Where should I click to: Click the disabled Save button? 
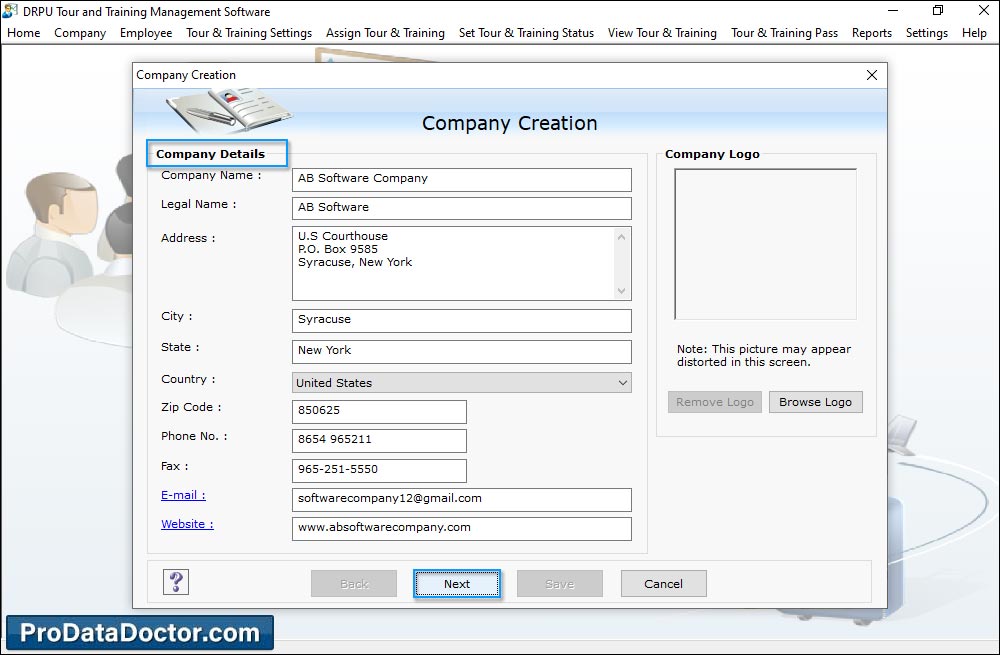point(559,584)
